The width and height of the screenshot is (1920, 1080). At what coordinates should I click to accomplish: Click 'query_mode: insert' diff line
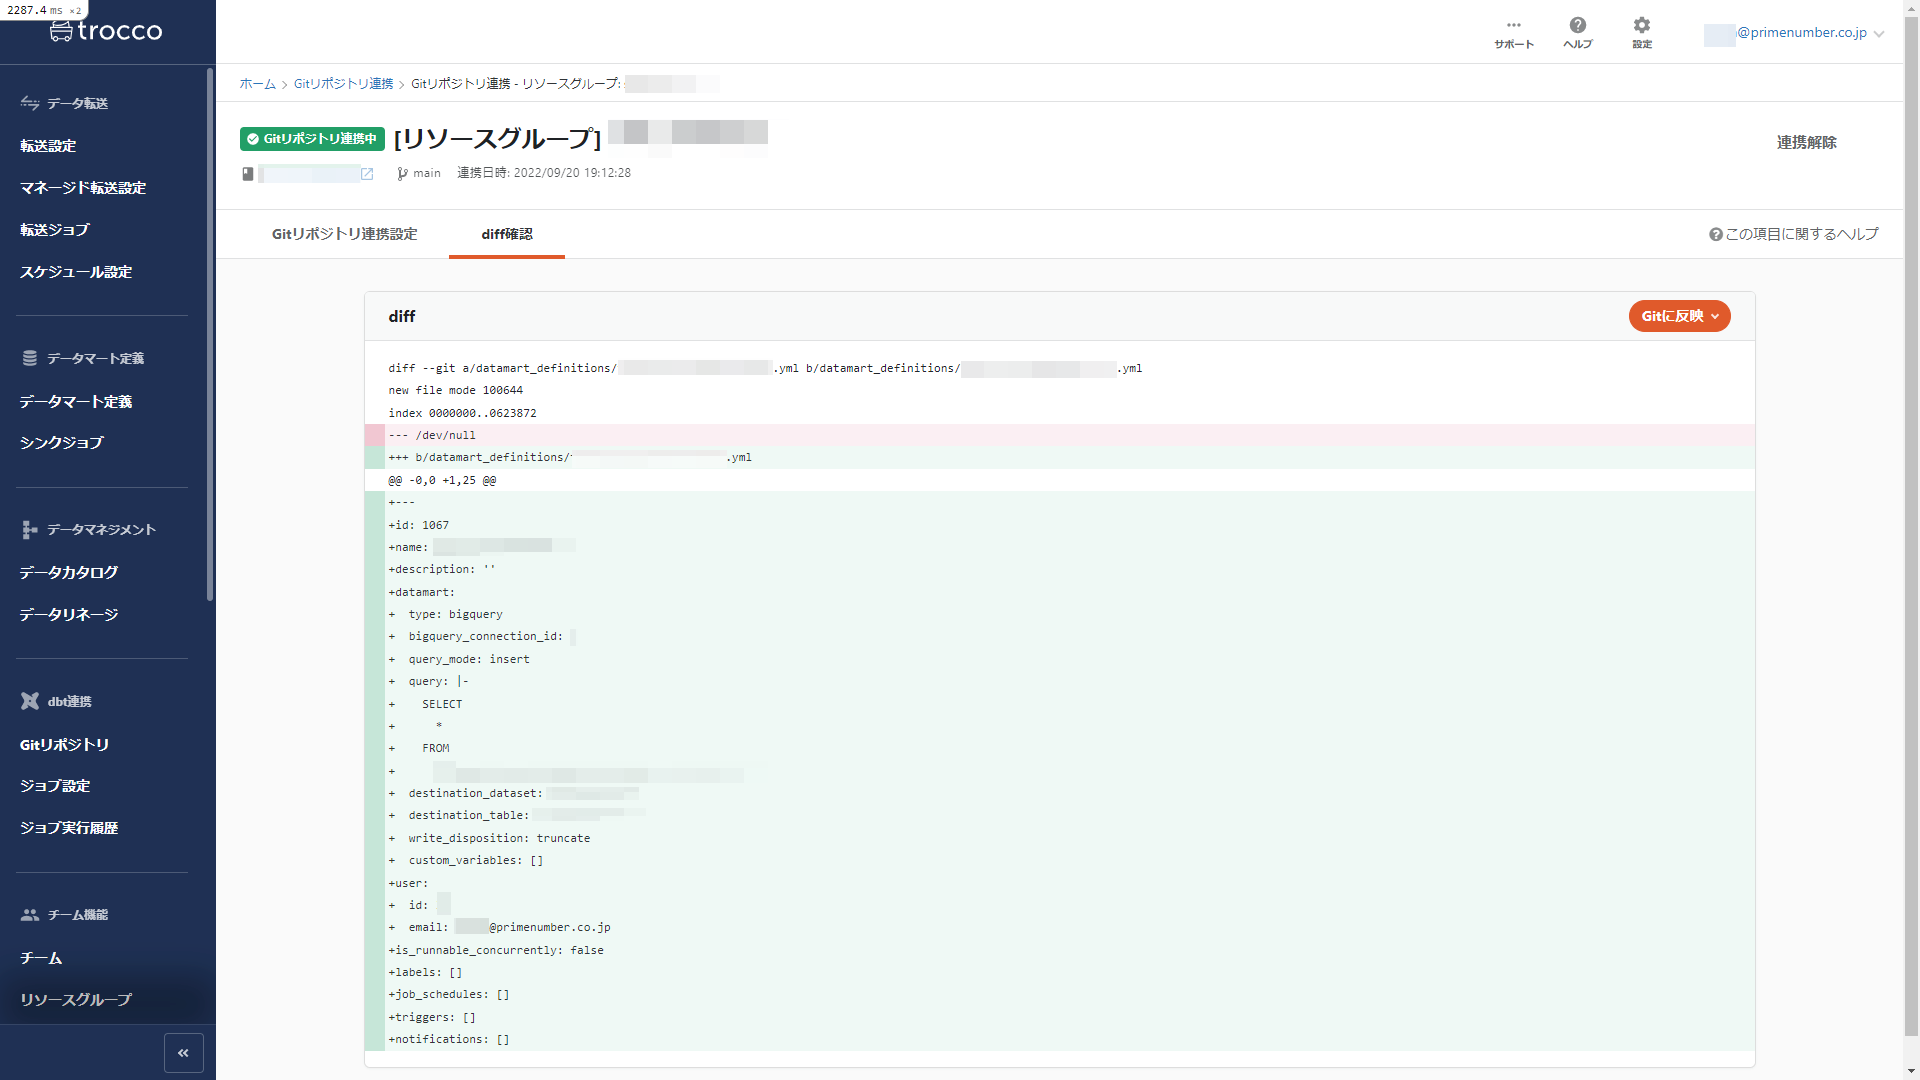1059,659
